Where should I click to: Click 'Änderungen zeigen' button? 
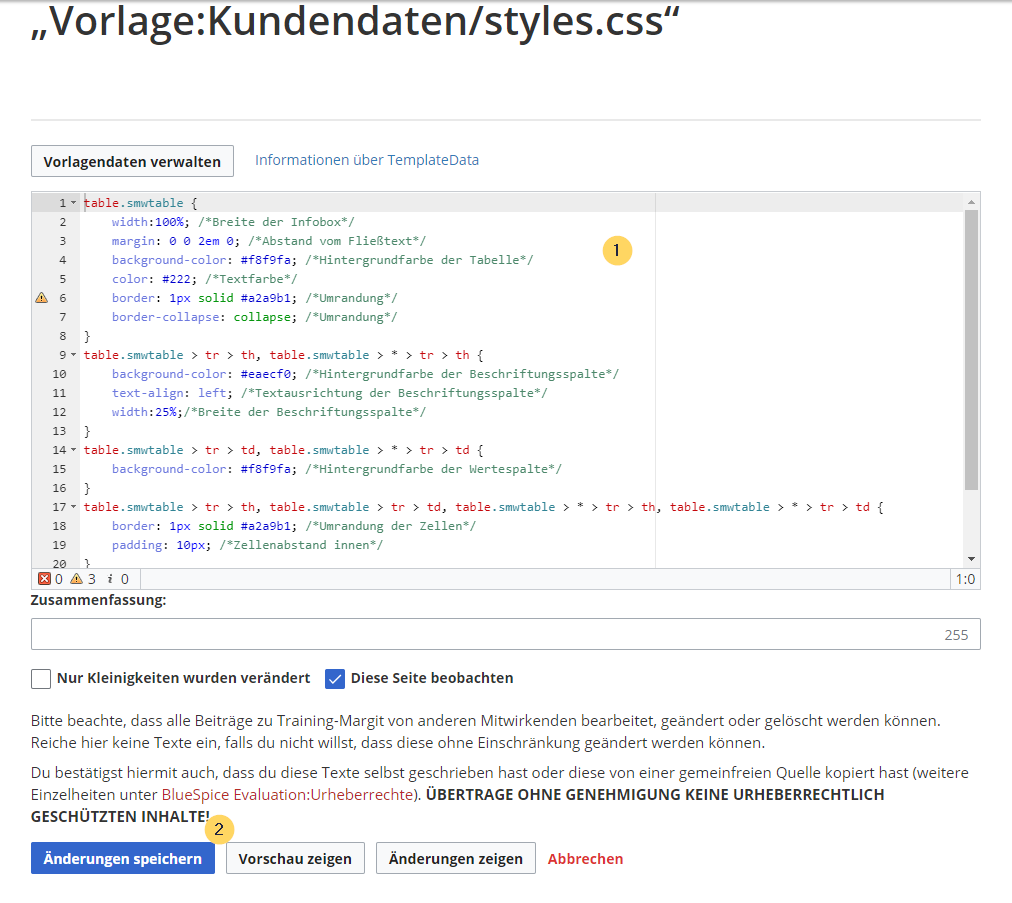[456, 858]
